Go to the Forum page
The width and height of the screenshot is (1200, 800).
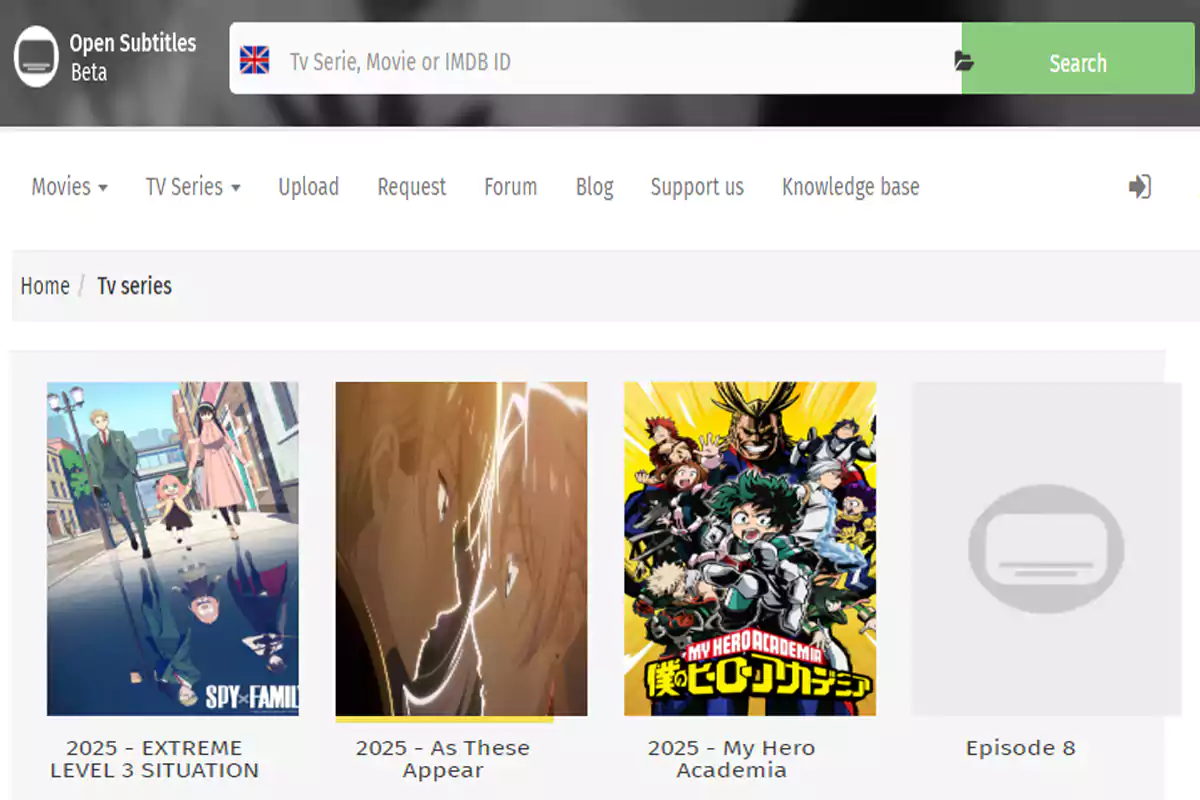coord(510,187)
